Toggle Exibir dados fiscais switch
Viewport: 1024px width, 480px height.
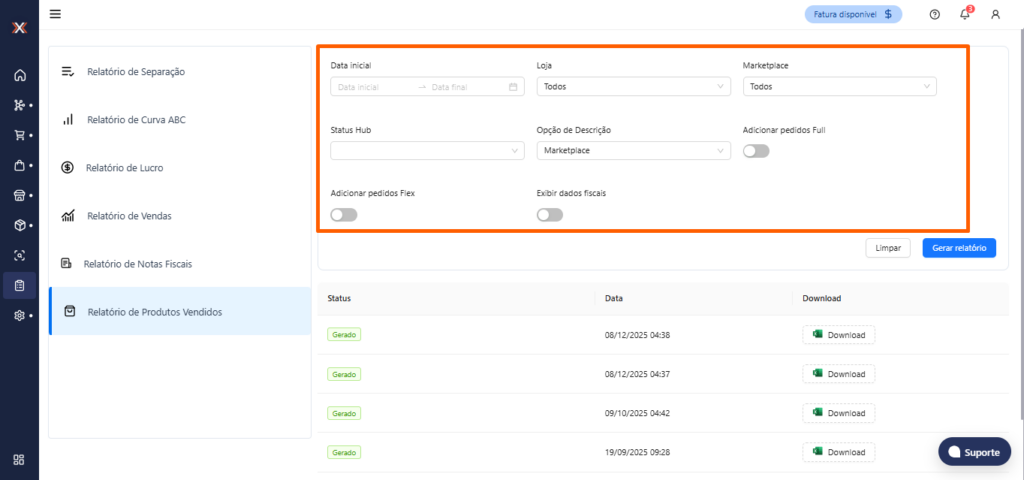[x=549, y=214]
